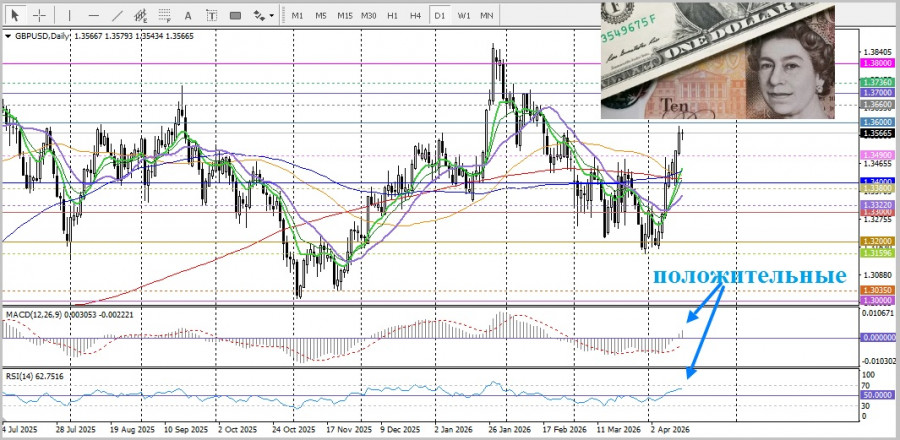Viewport: 900px width, 440px height.
Task: Open the arrows/shapes dropdown menu
Action: 263,15
